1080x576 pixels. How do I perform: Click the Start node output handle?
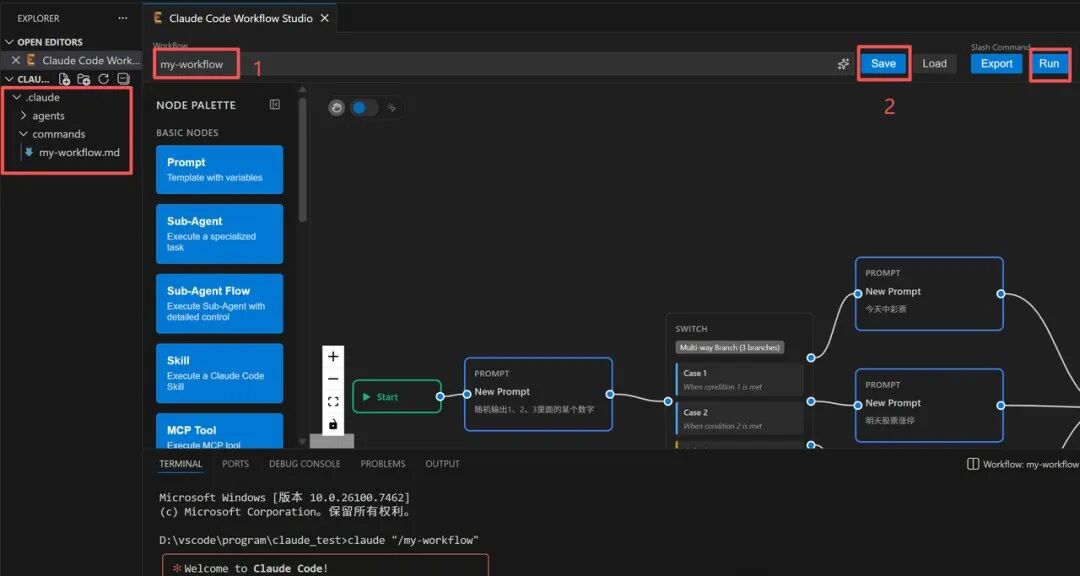(x=440, y=396)
